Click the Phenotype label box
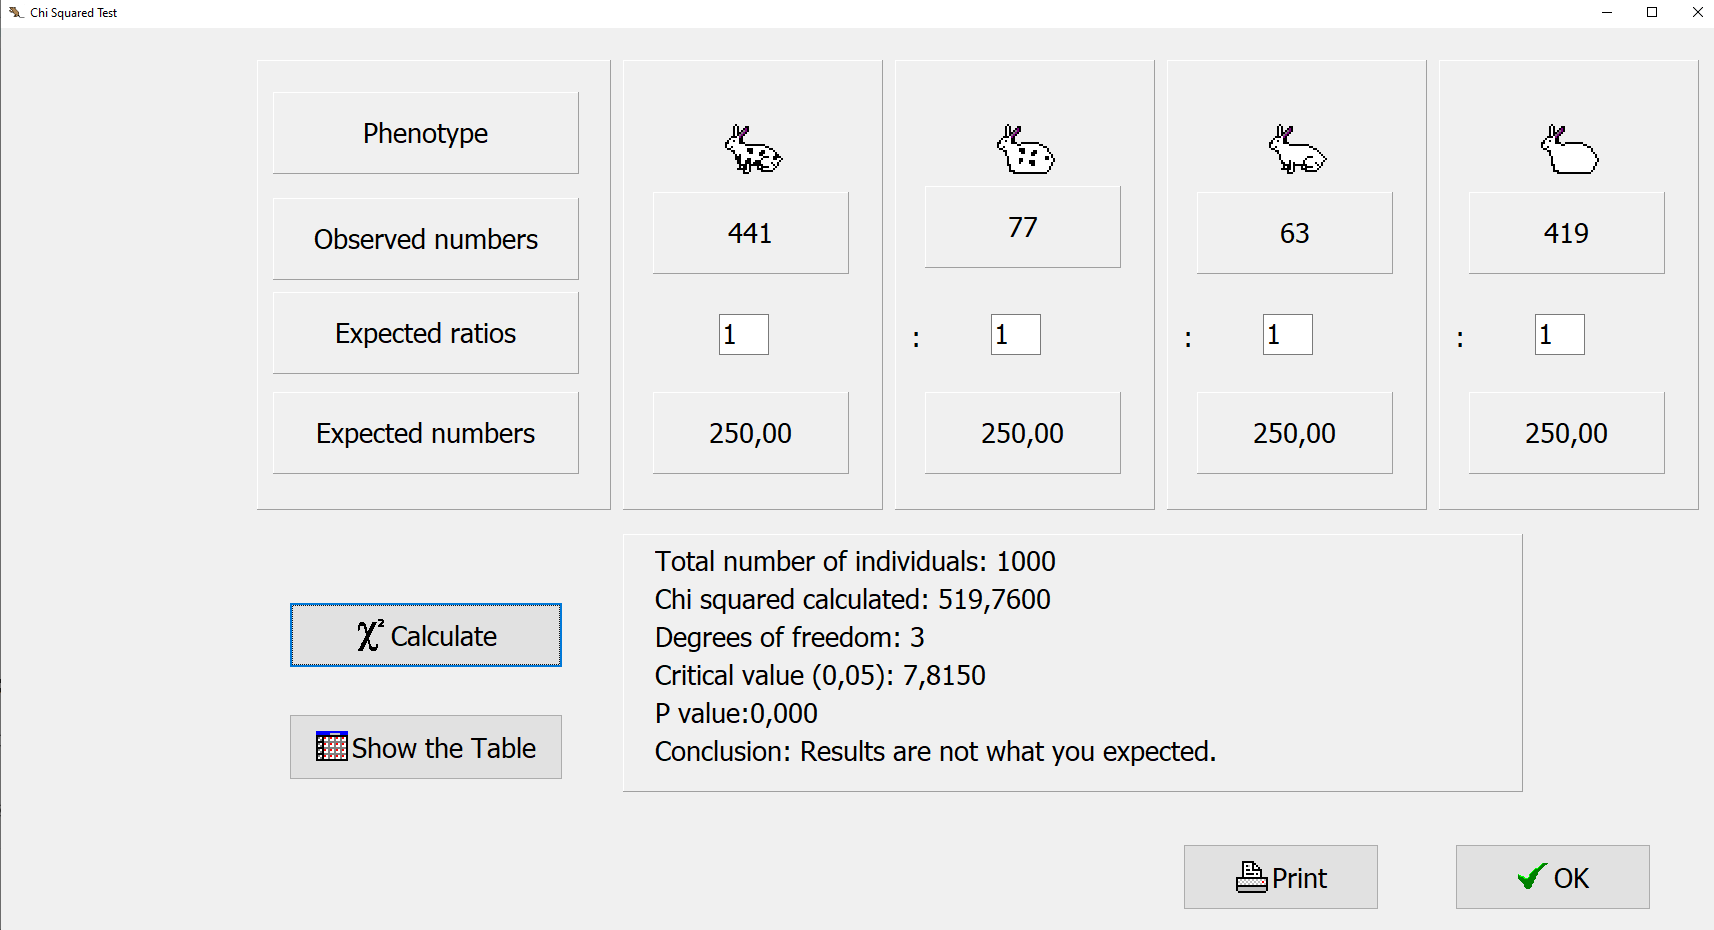Image resolution: width=1714 pixels, height=930 pixels. pyautogui.click(x=426, y=133)
